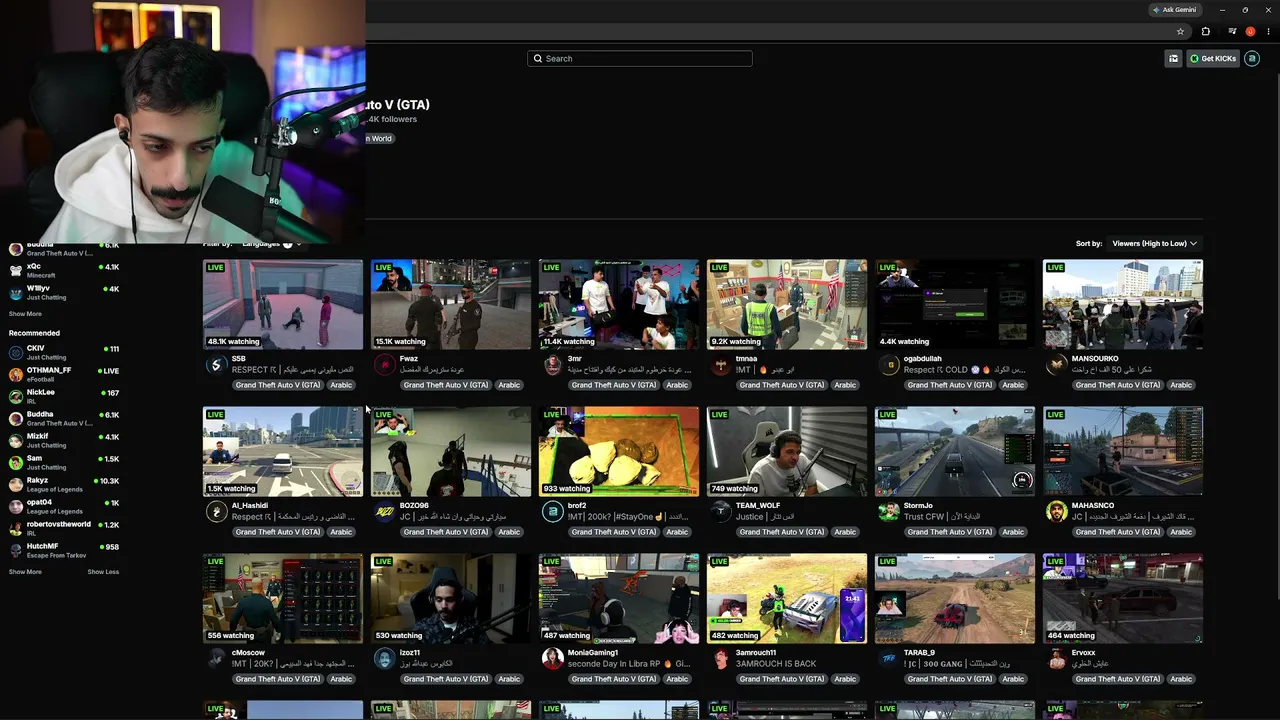Click the Get KICKs button
Viewport: 1280px width, 720px height.
1213,59
